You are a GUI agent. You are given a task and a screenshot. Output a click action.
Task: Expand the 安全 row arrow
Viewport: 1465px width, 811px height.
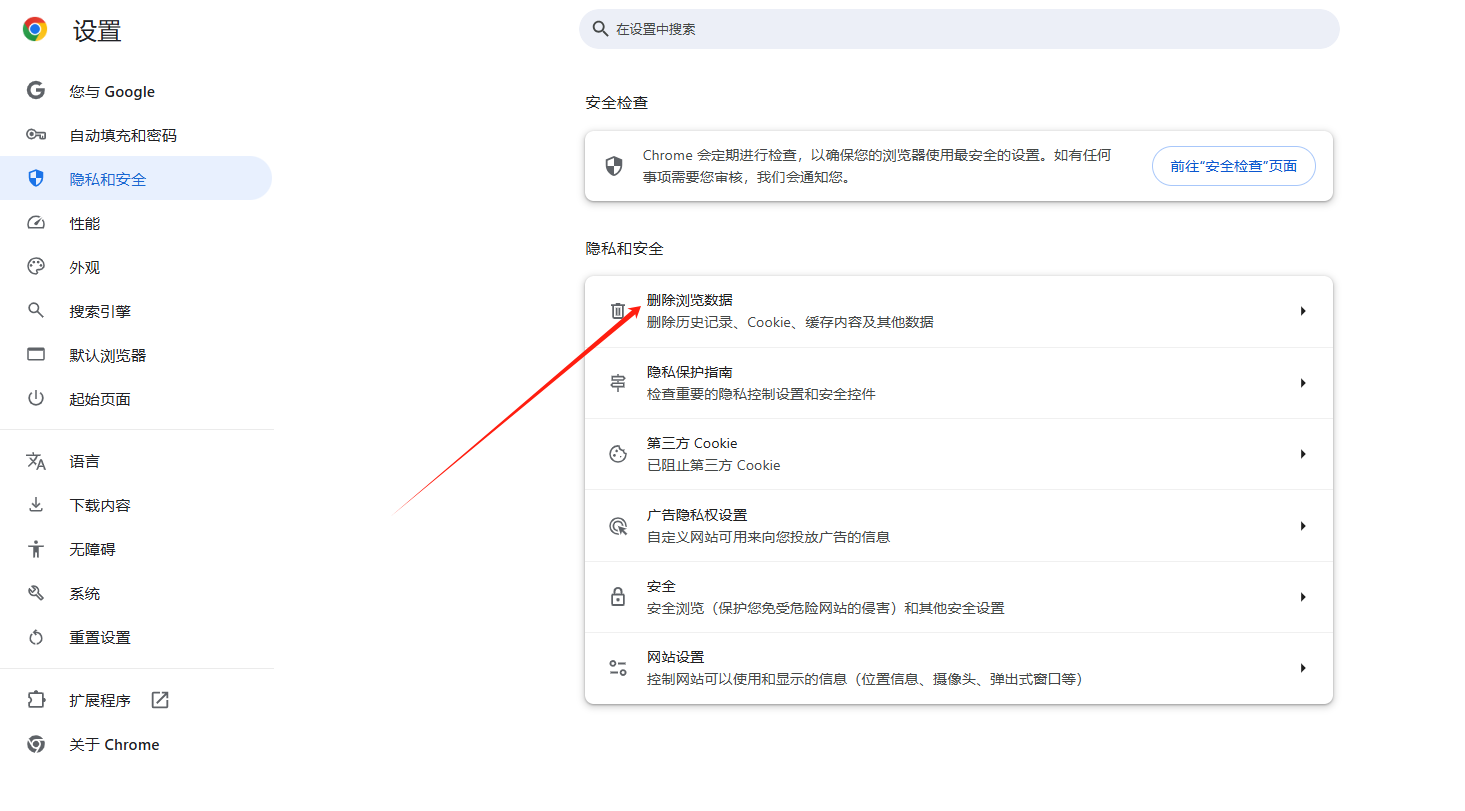pos(1303,597)
